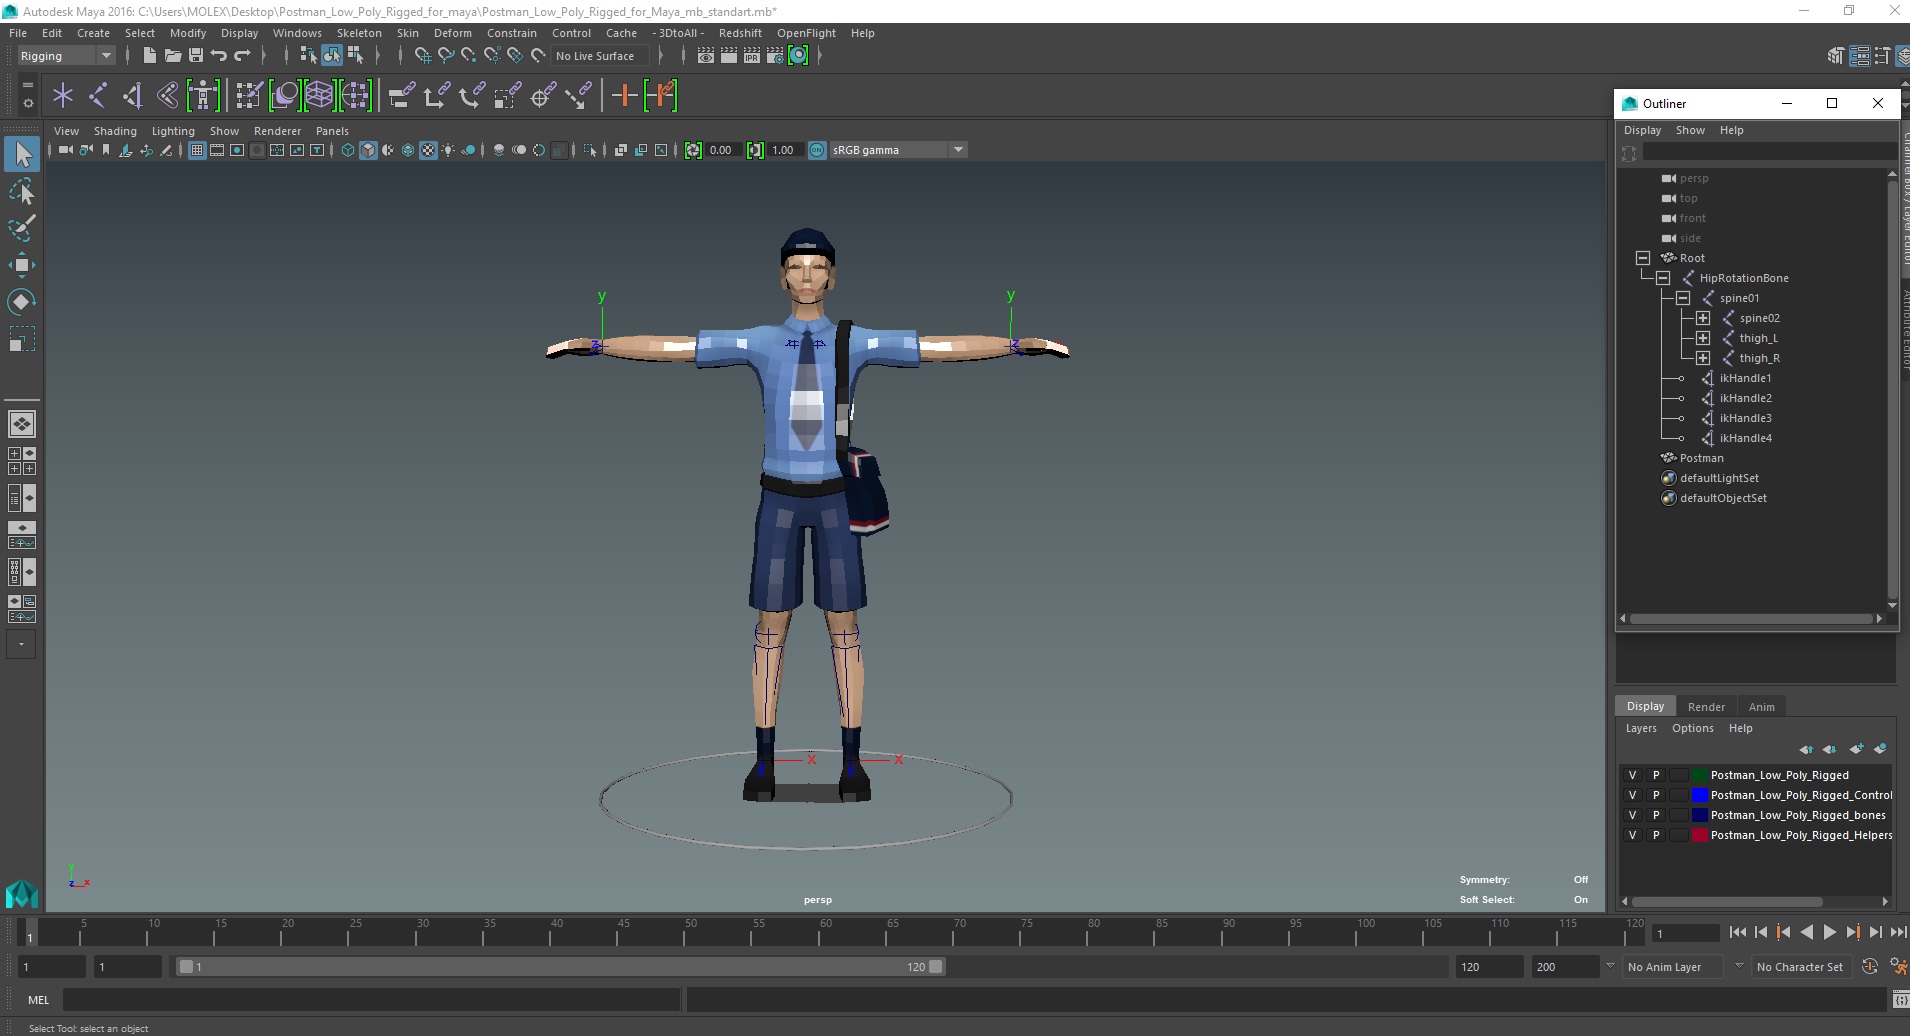
Task: Open Render Settings window
Action: click(775, 56)
